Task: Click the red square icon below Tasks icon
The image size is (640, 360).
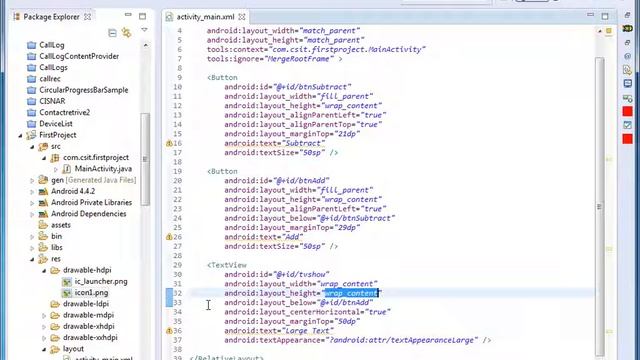Action: (627, 139)
